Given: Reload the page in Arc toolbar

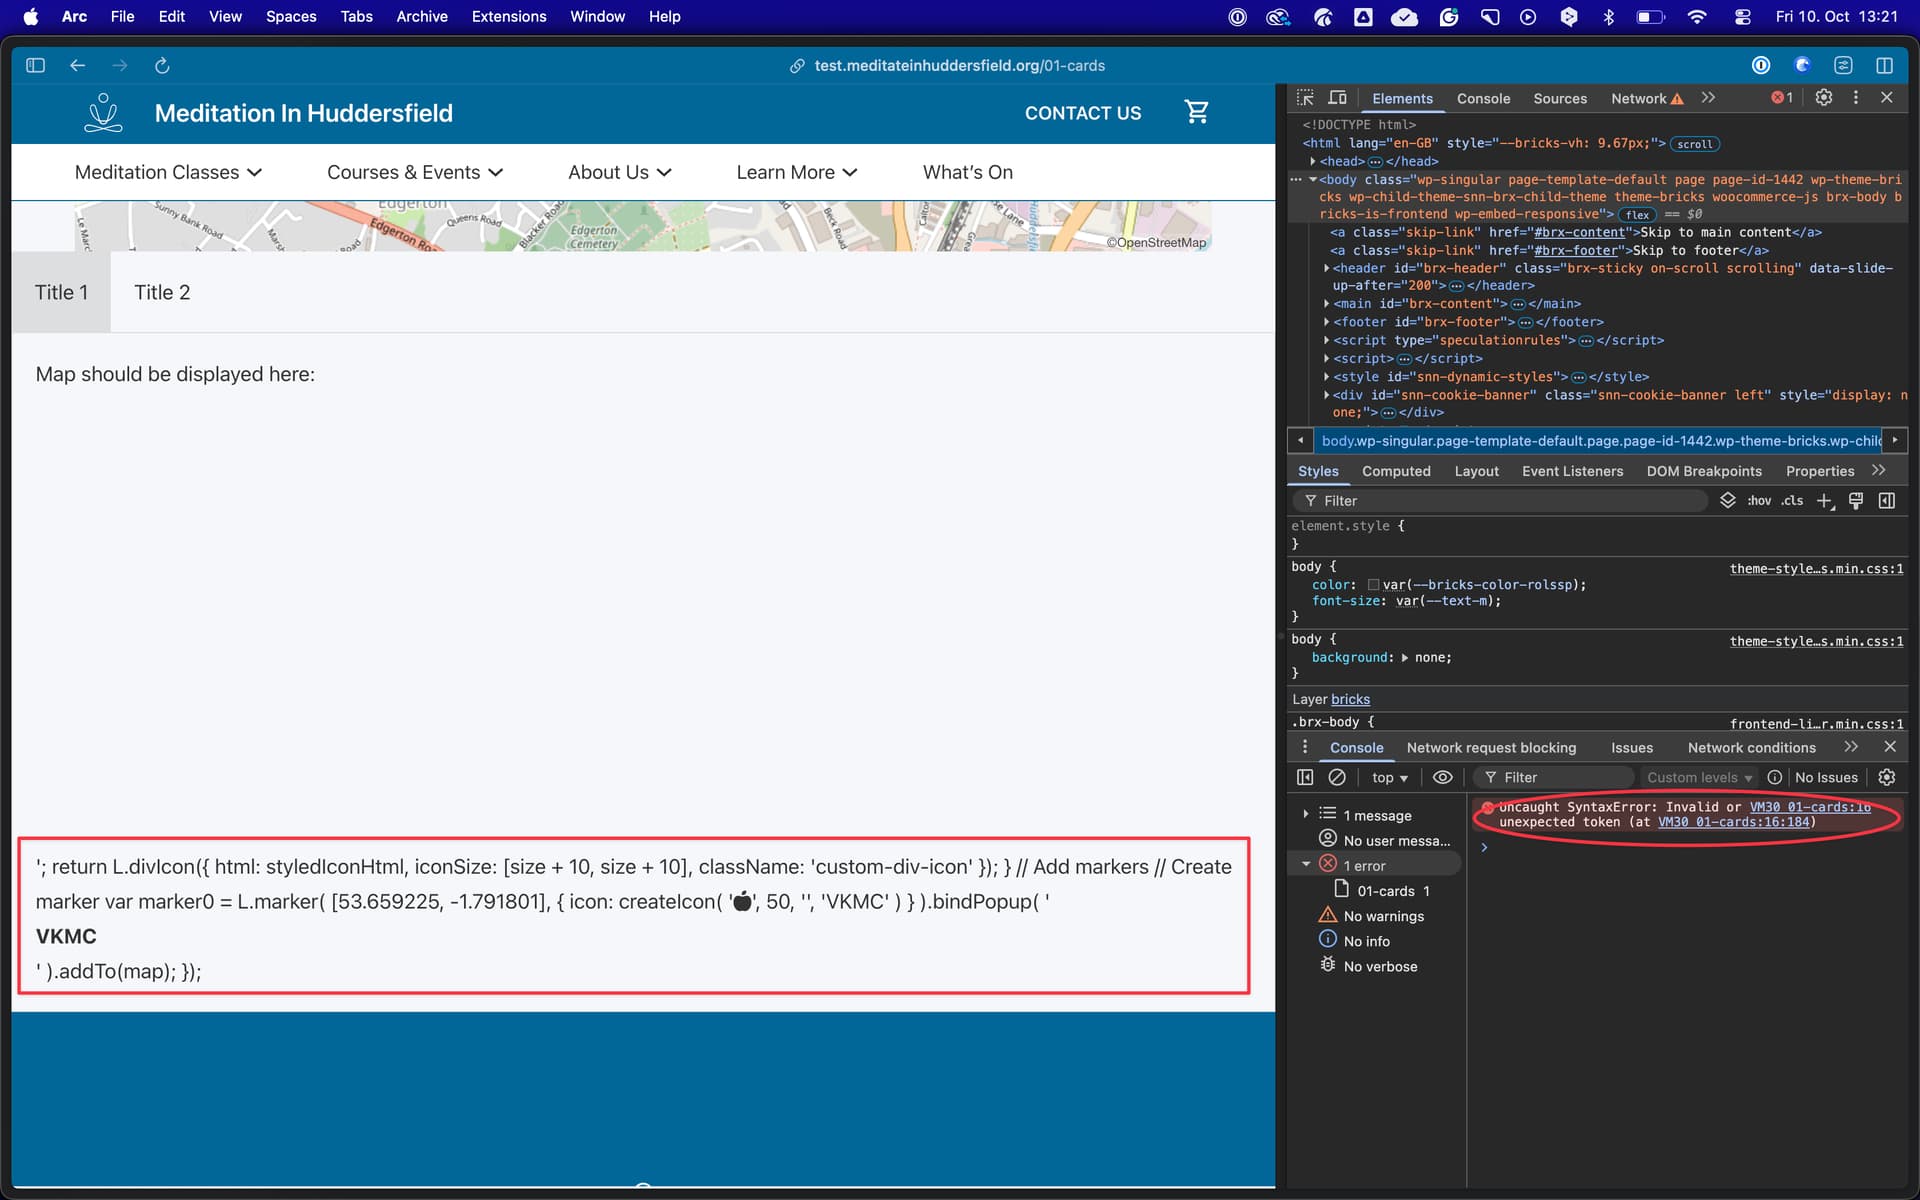Looking at the screenshot, I should click(x=162, y=66).
